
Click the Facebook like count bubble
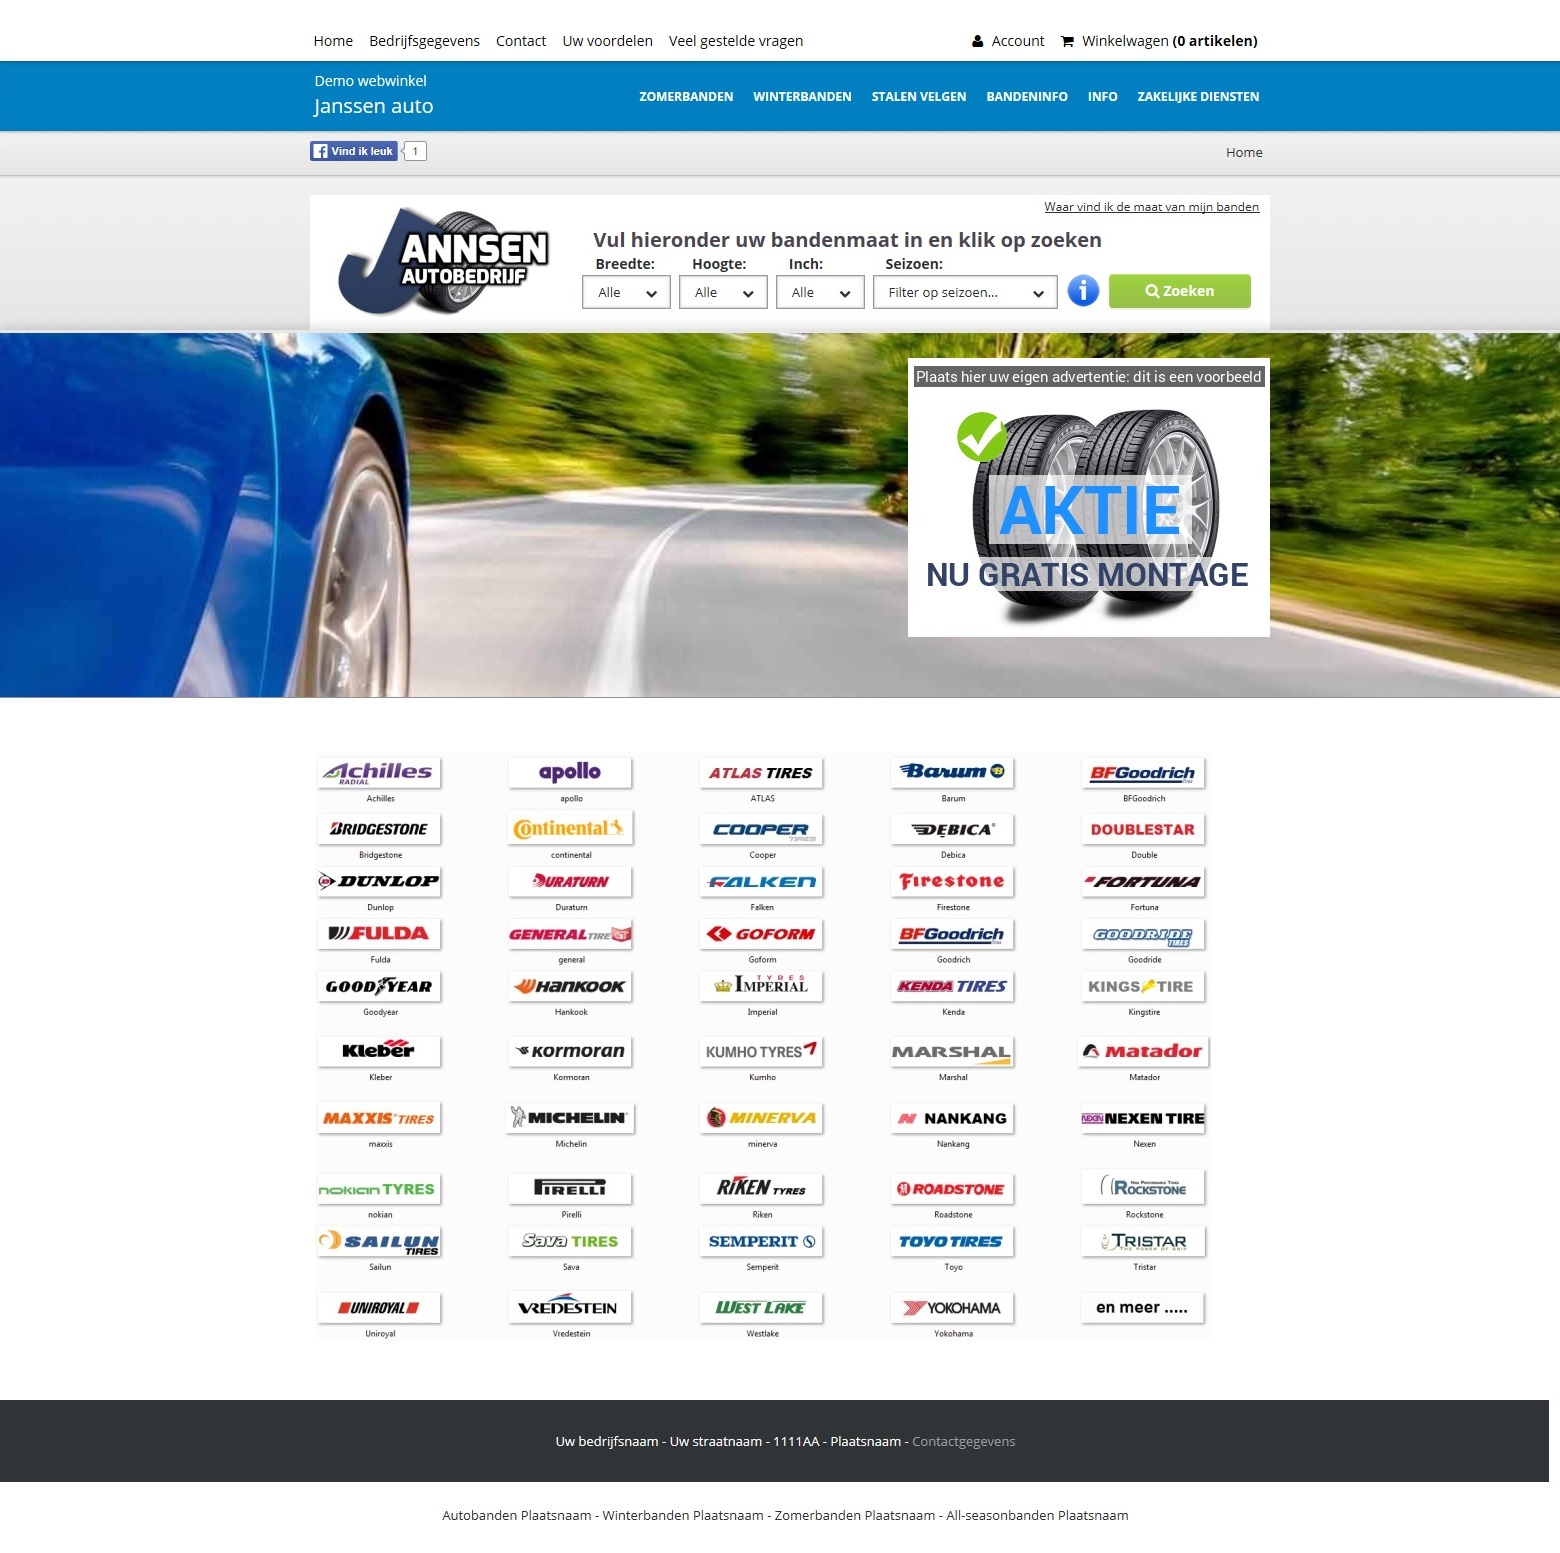click(x=415, y=151)
